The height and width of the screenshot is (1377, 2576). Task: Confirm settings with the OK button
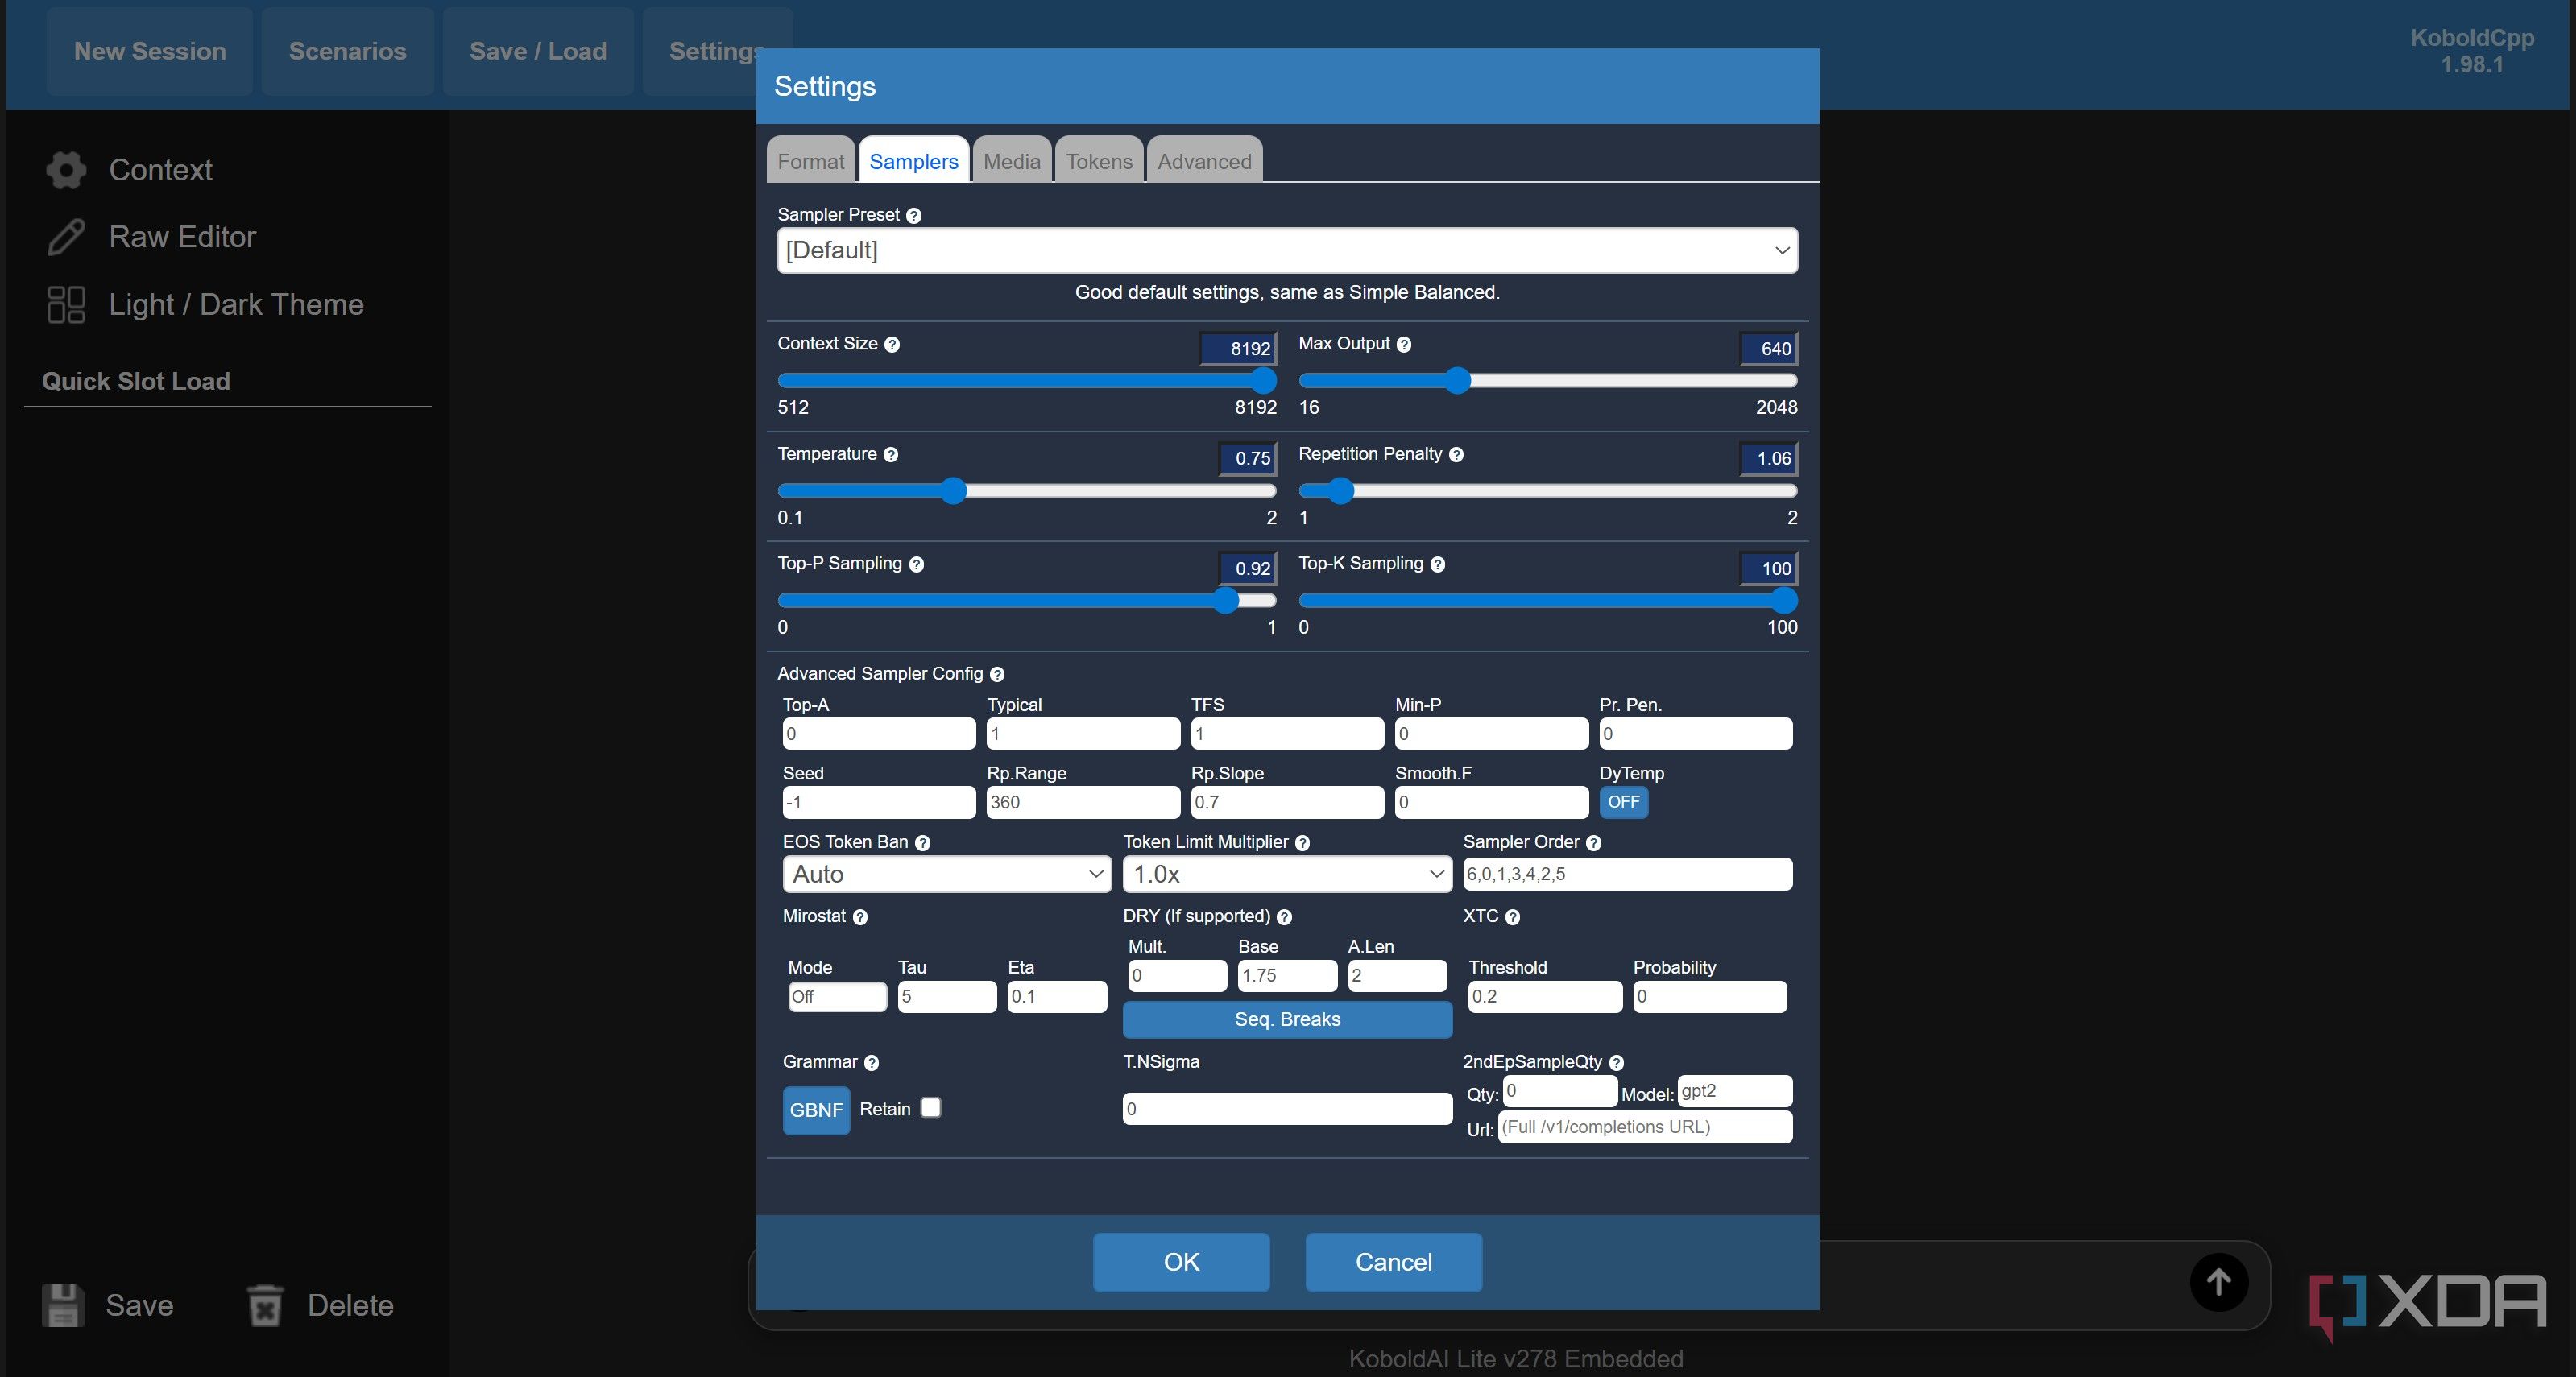pyautogui.click(x=1181, y=1262)
